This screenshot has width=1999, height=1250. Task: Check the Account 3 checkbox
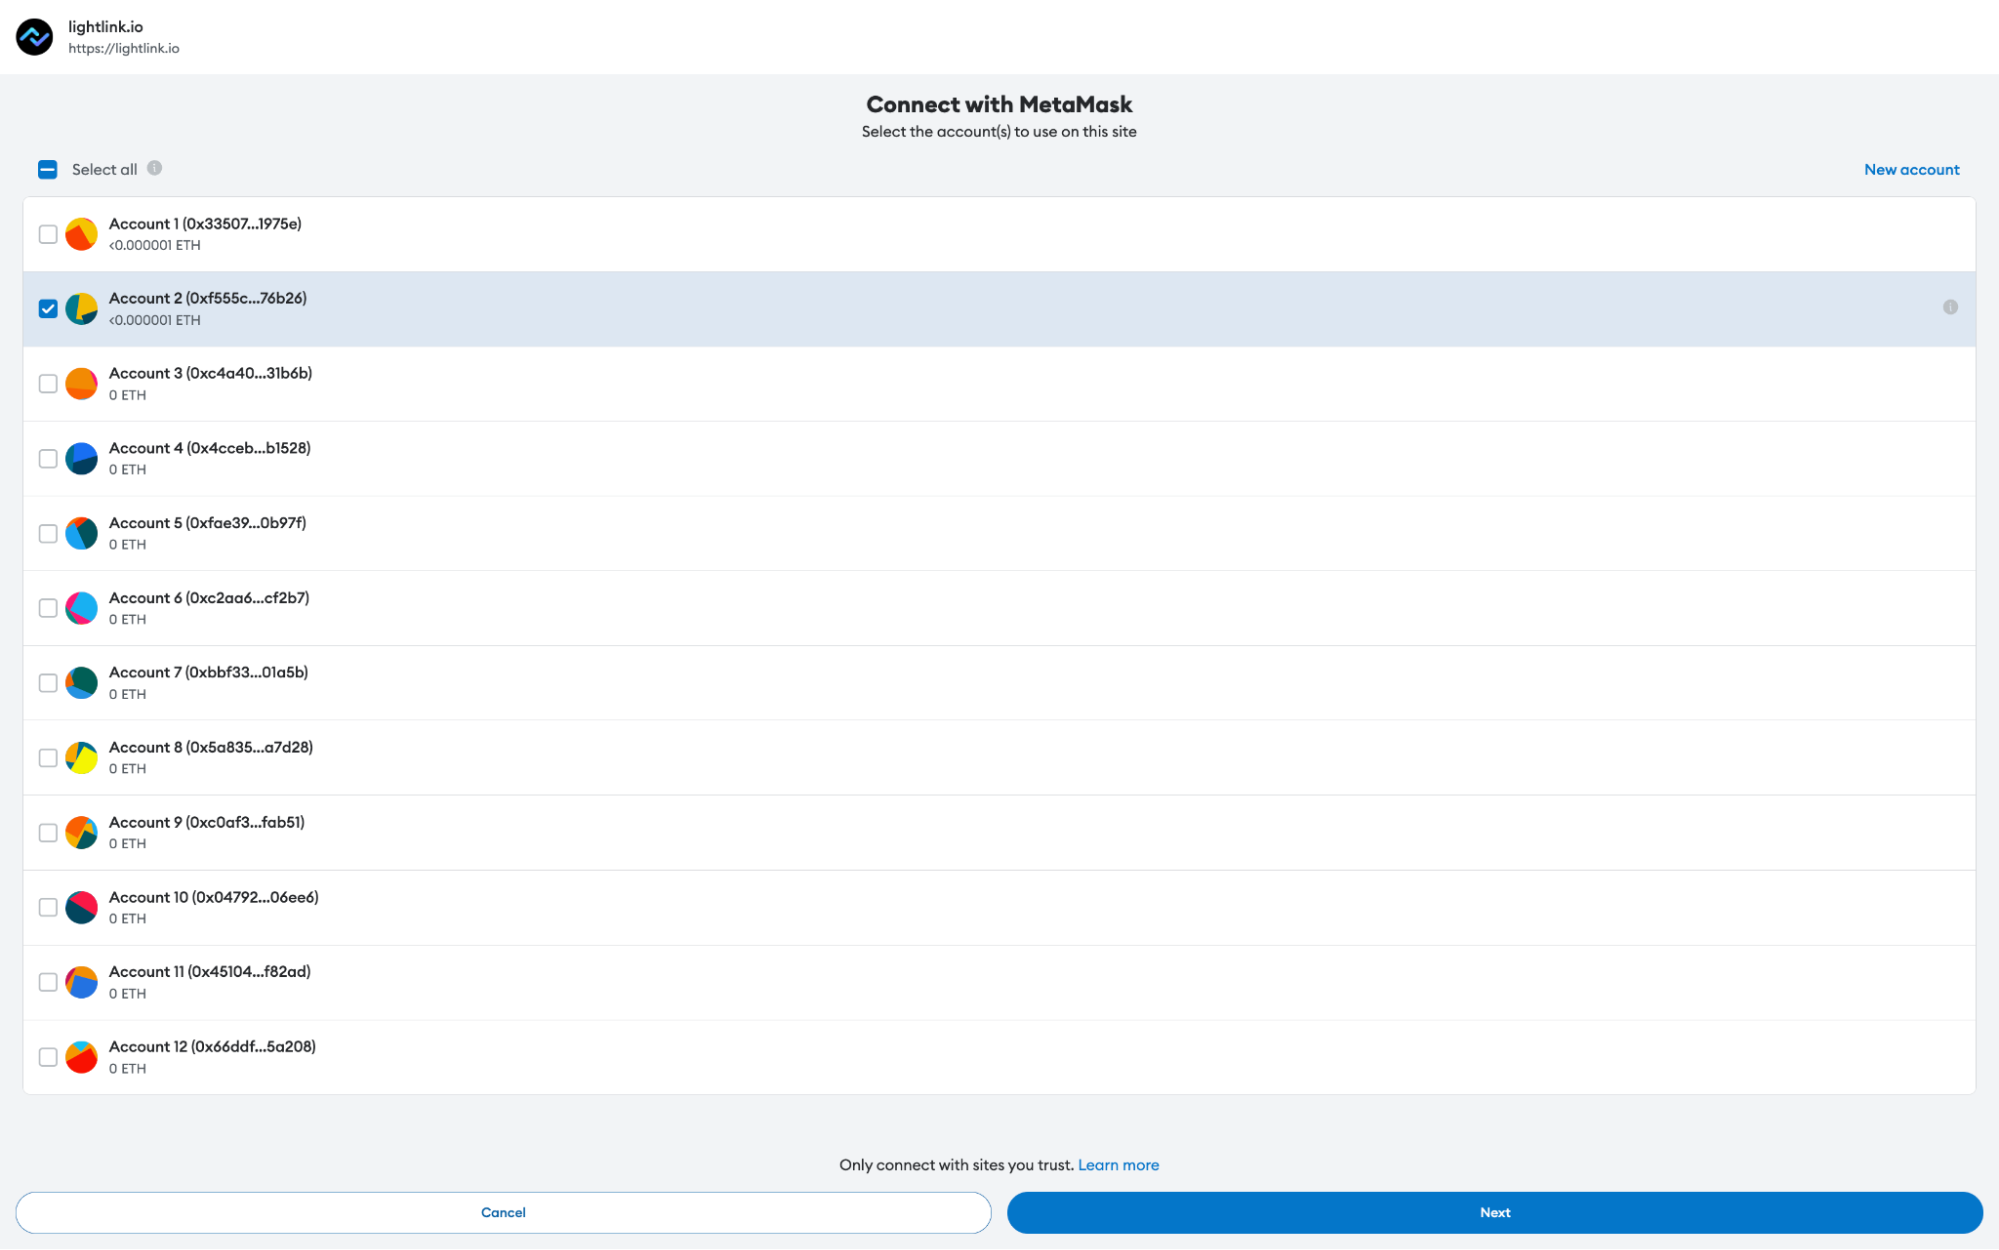[47, 384]
